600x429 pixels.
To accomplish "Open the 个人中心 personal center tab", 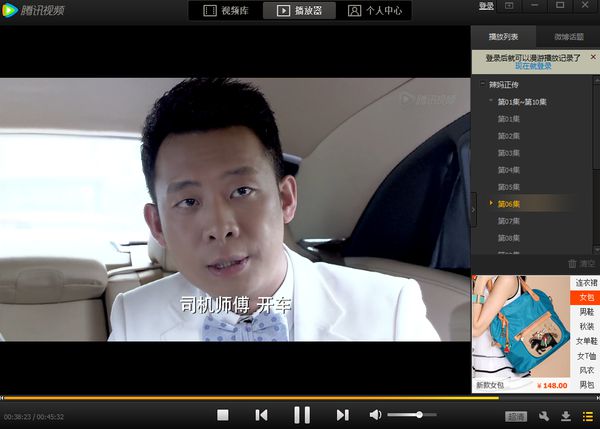I will pos(375,10).
